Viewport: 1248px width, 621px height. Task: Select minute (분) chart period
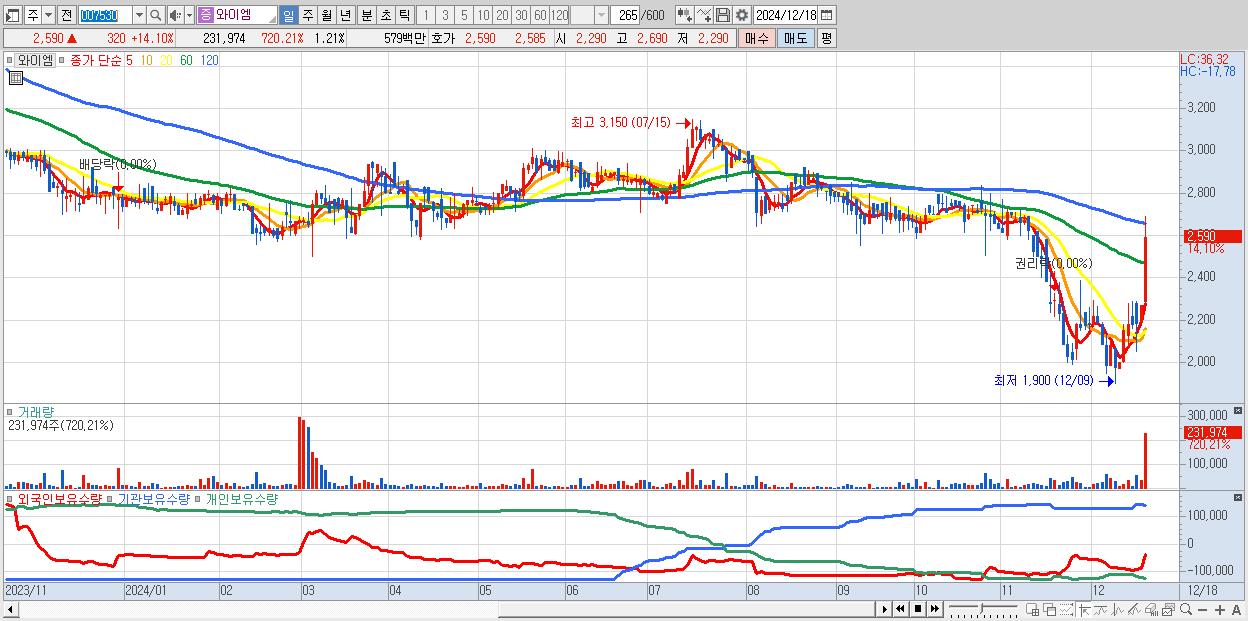point(366,15)
